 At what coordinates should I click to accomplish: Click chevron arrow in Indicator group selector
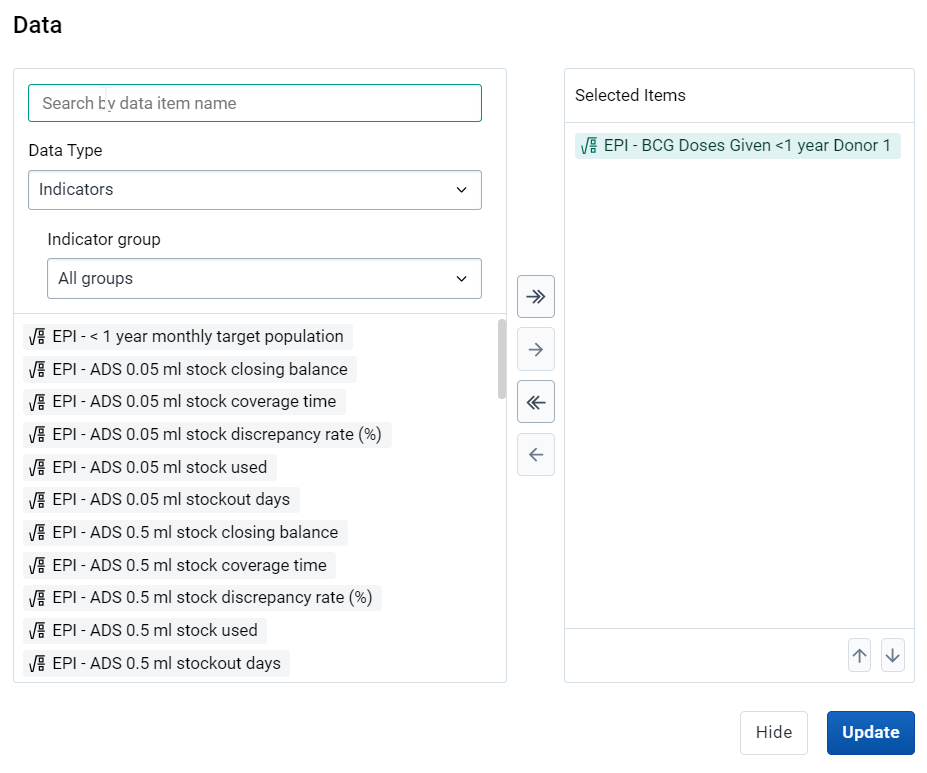tap(462, 278)
